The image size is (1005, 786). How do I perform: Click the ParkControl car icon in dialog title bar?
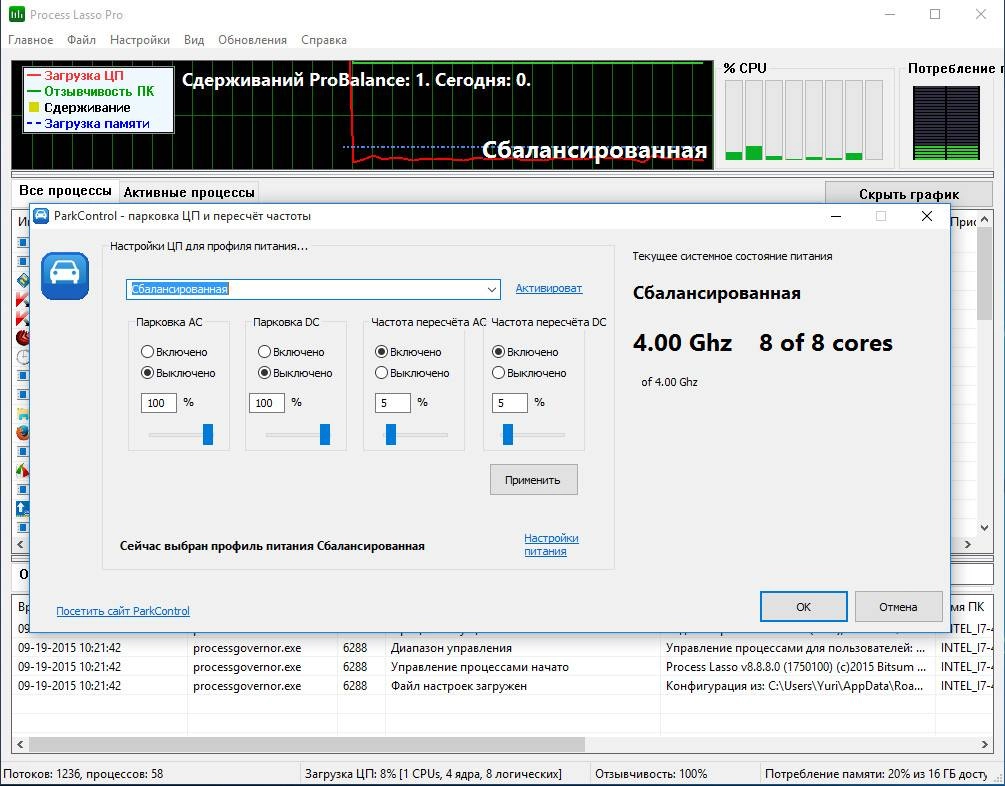[x=41, y=216]
